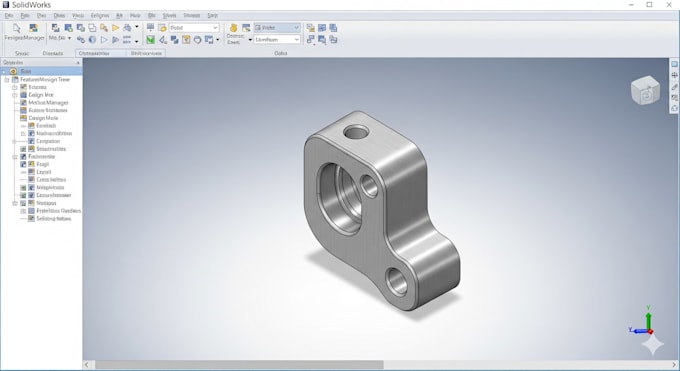The width and height of the screenshot is (680, 371).
Task: Click the lower hole on the part's arm
Action: tap(397, 282)
